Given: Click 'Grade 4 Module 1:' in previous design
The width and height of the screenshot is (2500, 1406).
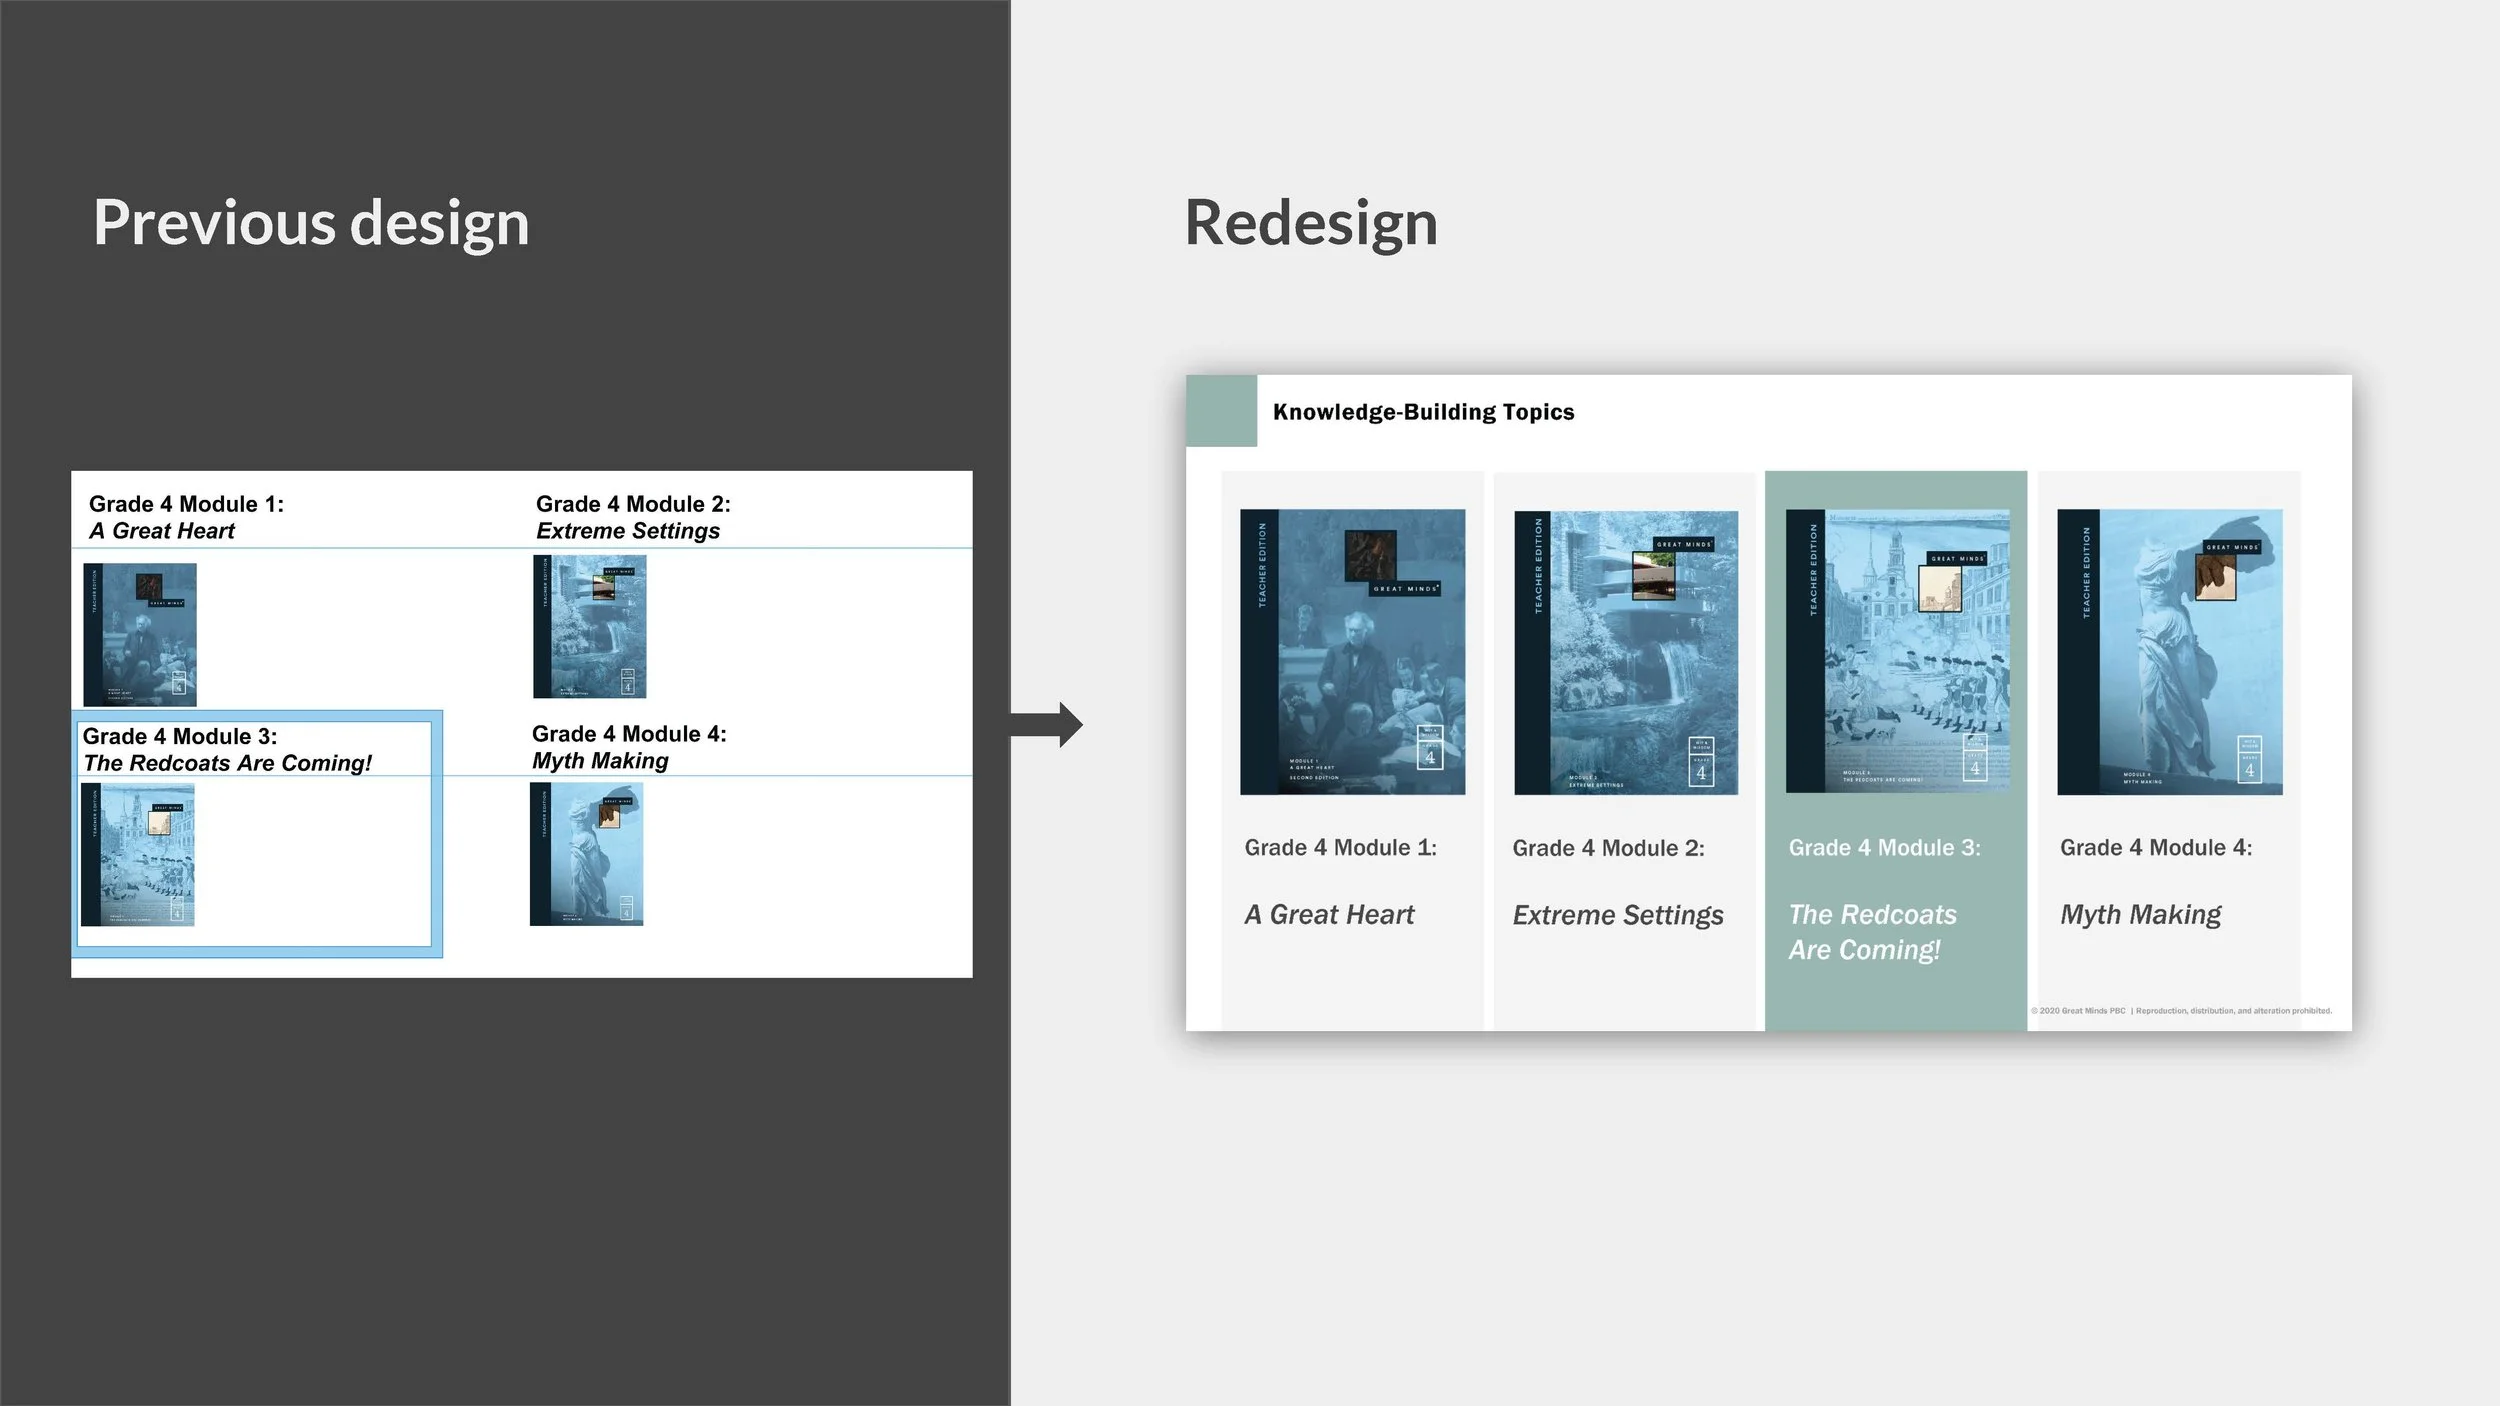Looking at the screenshot, I should pyautogui.click(x=186, y=504).
